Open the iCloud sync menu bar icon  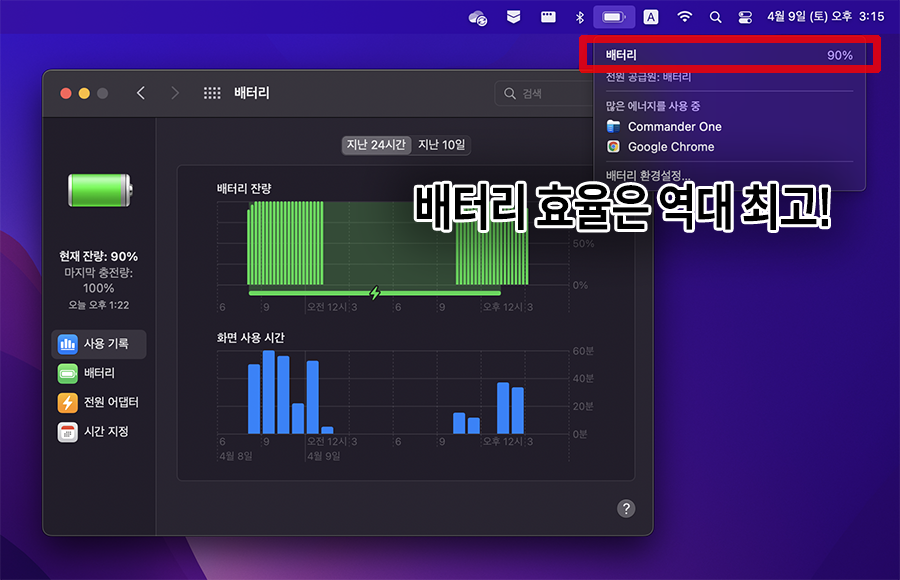click(478, 17)
